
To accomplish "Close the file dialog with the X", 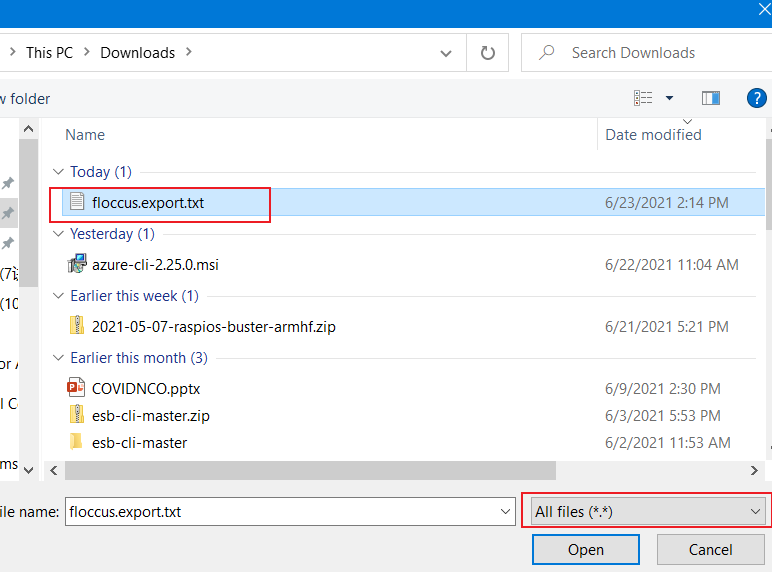I will (x=765, y=9).
